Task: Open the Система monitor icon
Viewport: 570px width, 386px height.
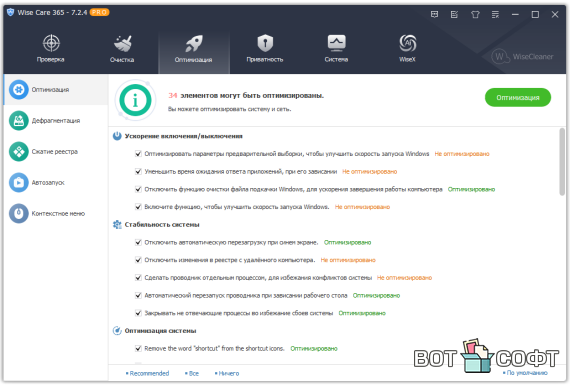Action: (336, 43)
